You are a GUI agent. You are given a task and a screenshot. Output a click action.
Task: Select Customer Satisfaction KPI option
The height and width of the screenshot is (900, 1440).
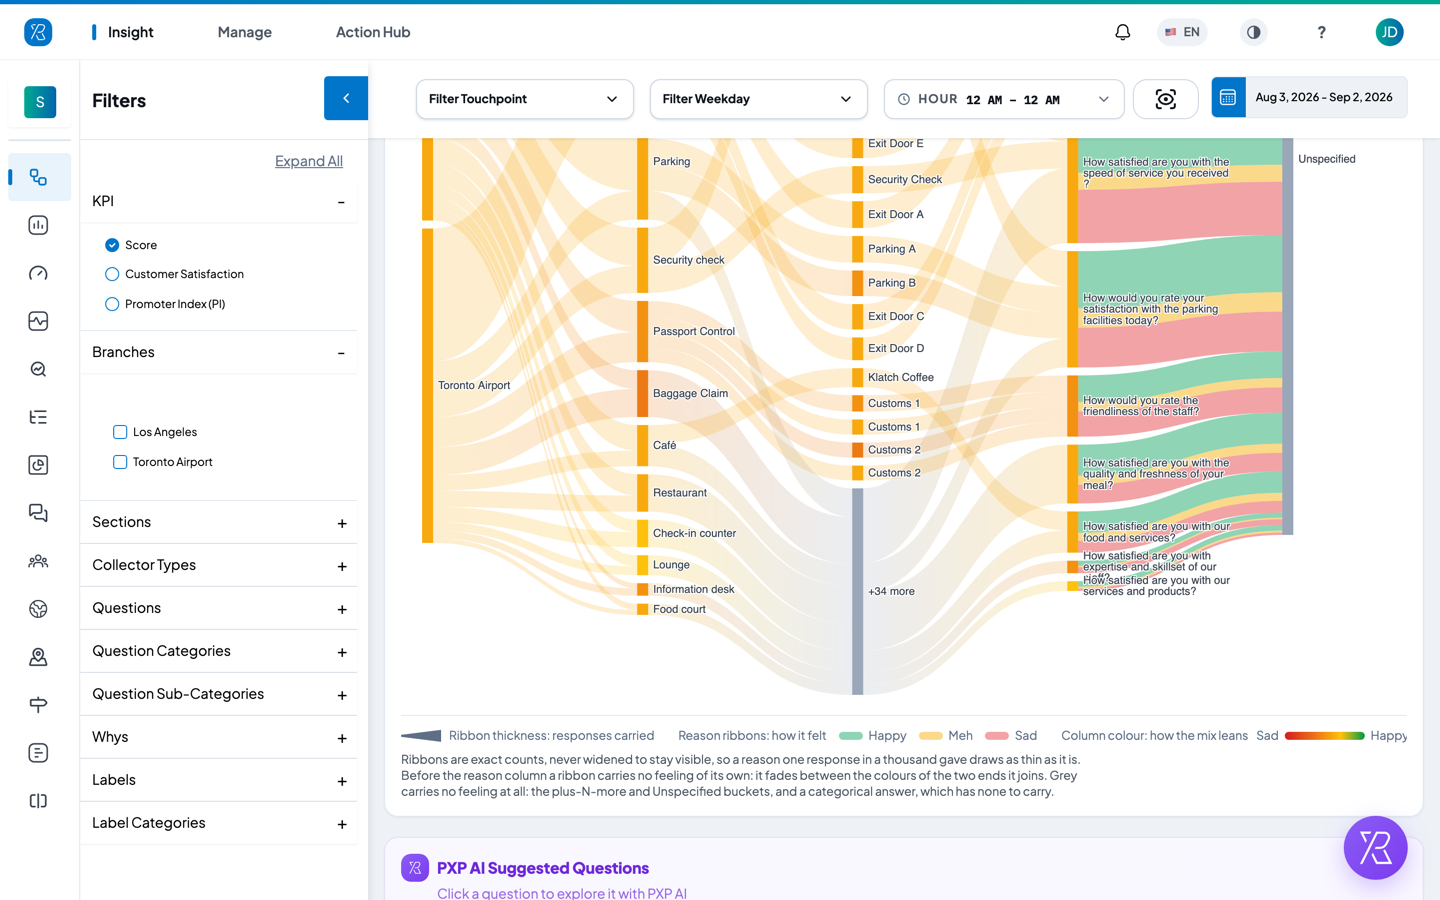click(112, 274)
